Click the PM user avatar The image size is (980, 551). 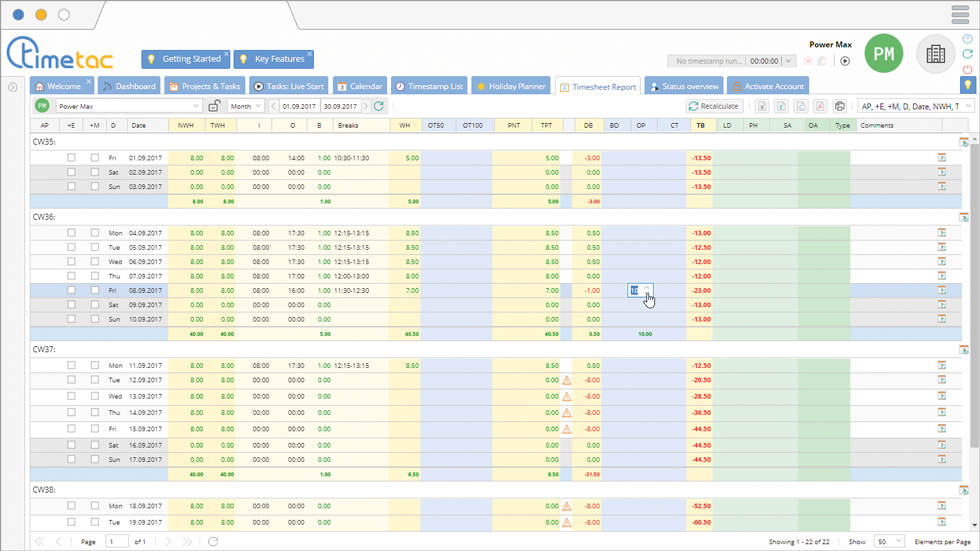tap(883, 54)
